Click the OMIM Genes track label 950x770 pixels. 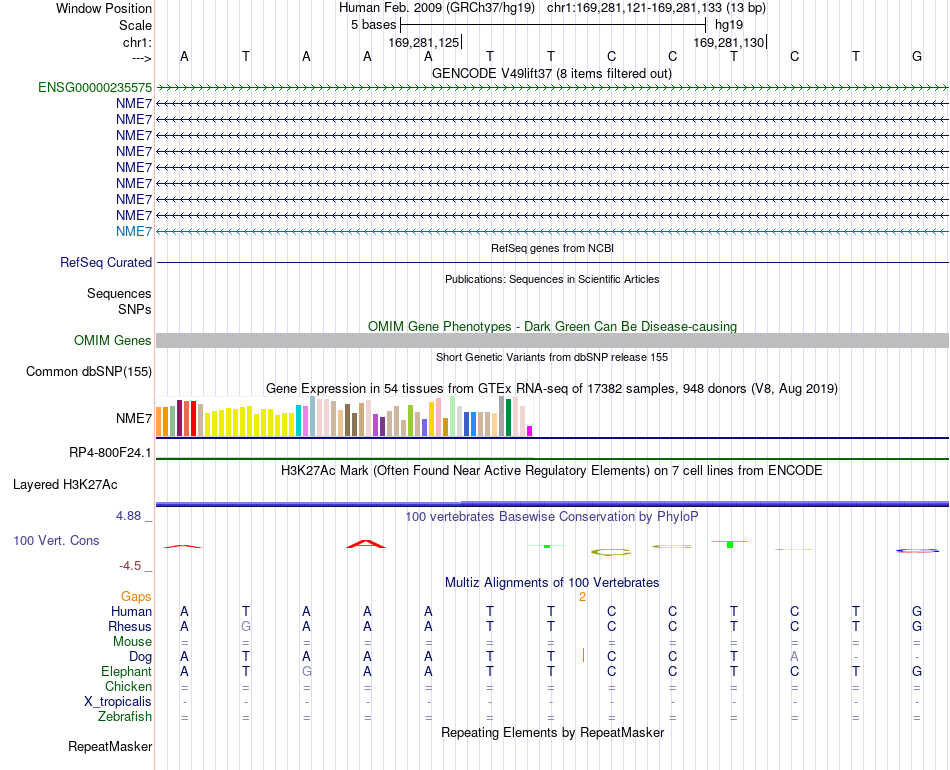(112, 340)
